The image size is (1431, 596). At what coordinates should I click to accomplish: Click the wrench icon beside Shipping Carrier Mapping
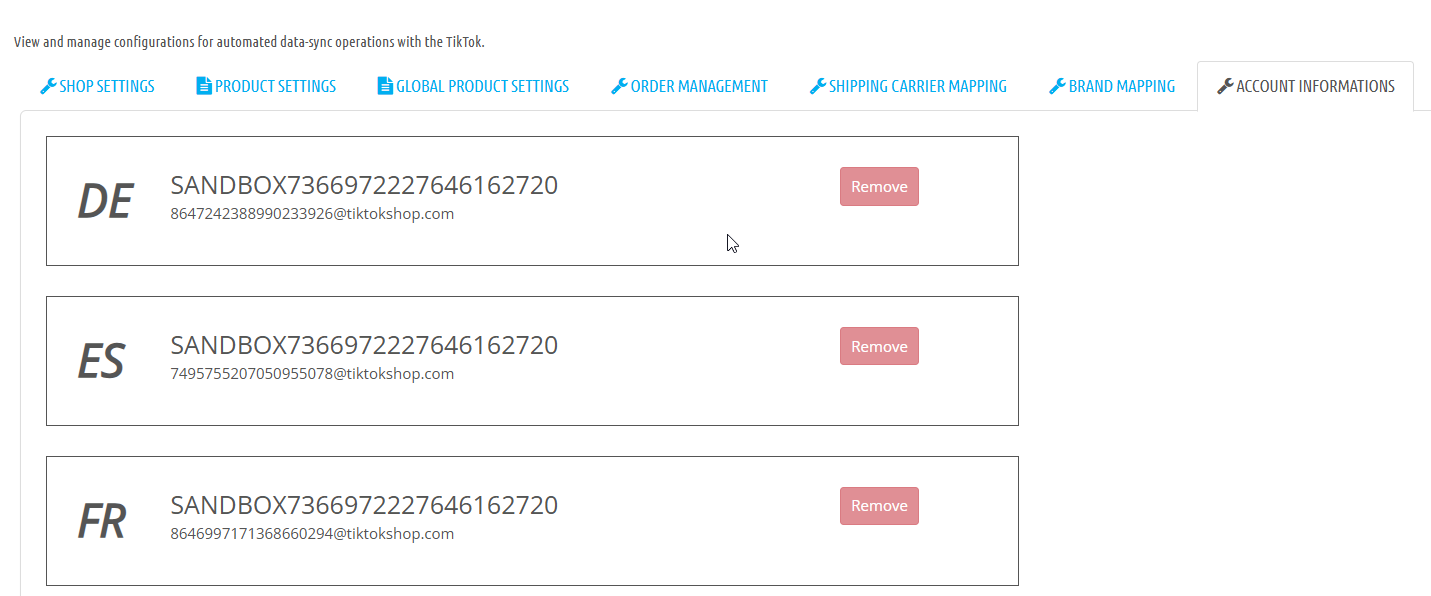[x=818, y=86]
